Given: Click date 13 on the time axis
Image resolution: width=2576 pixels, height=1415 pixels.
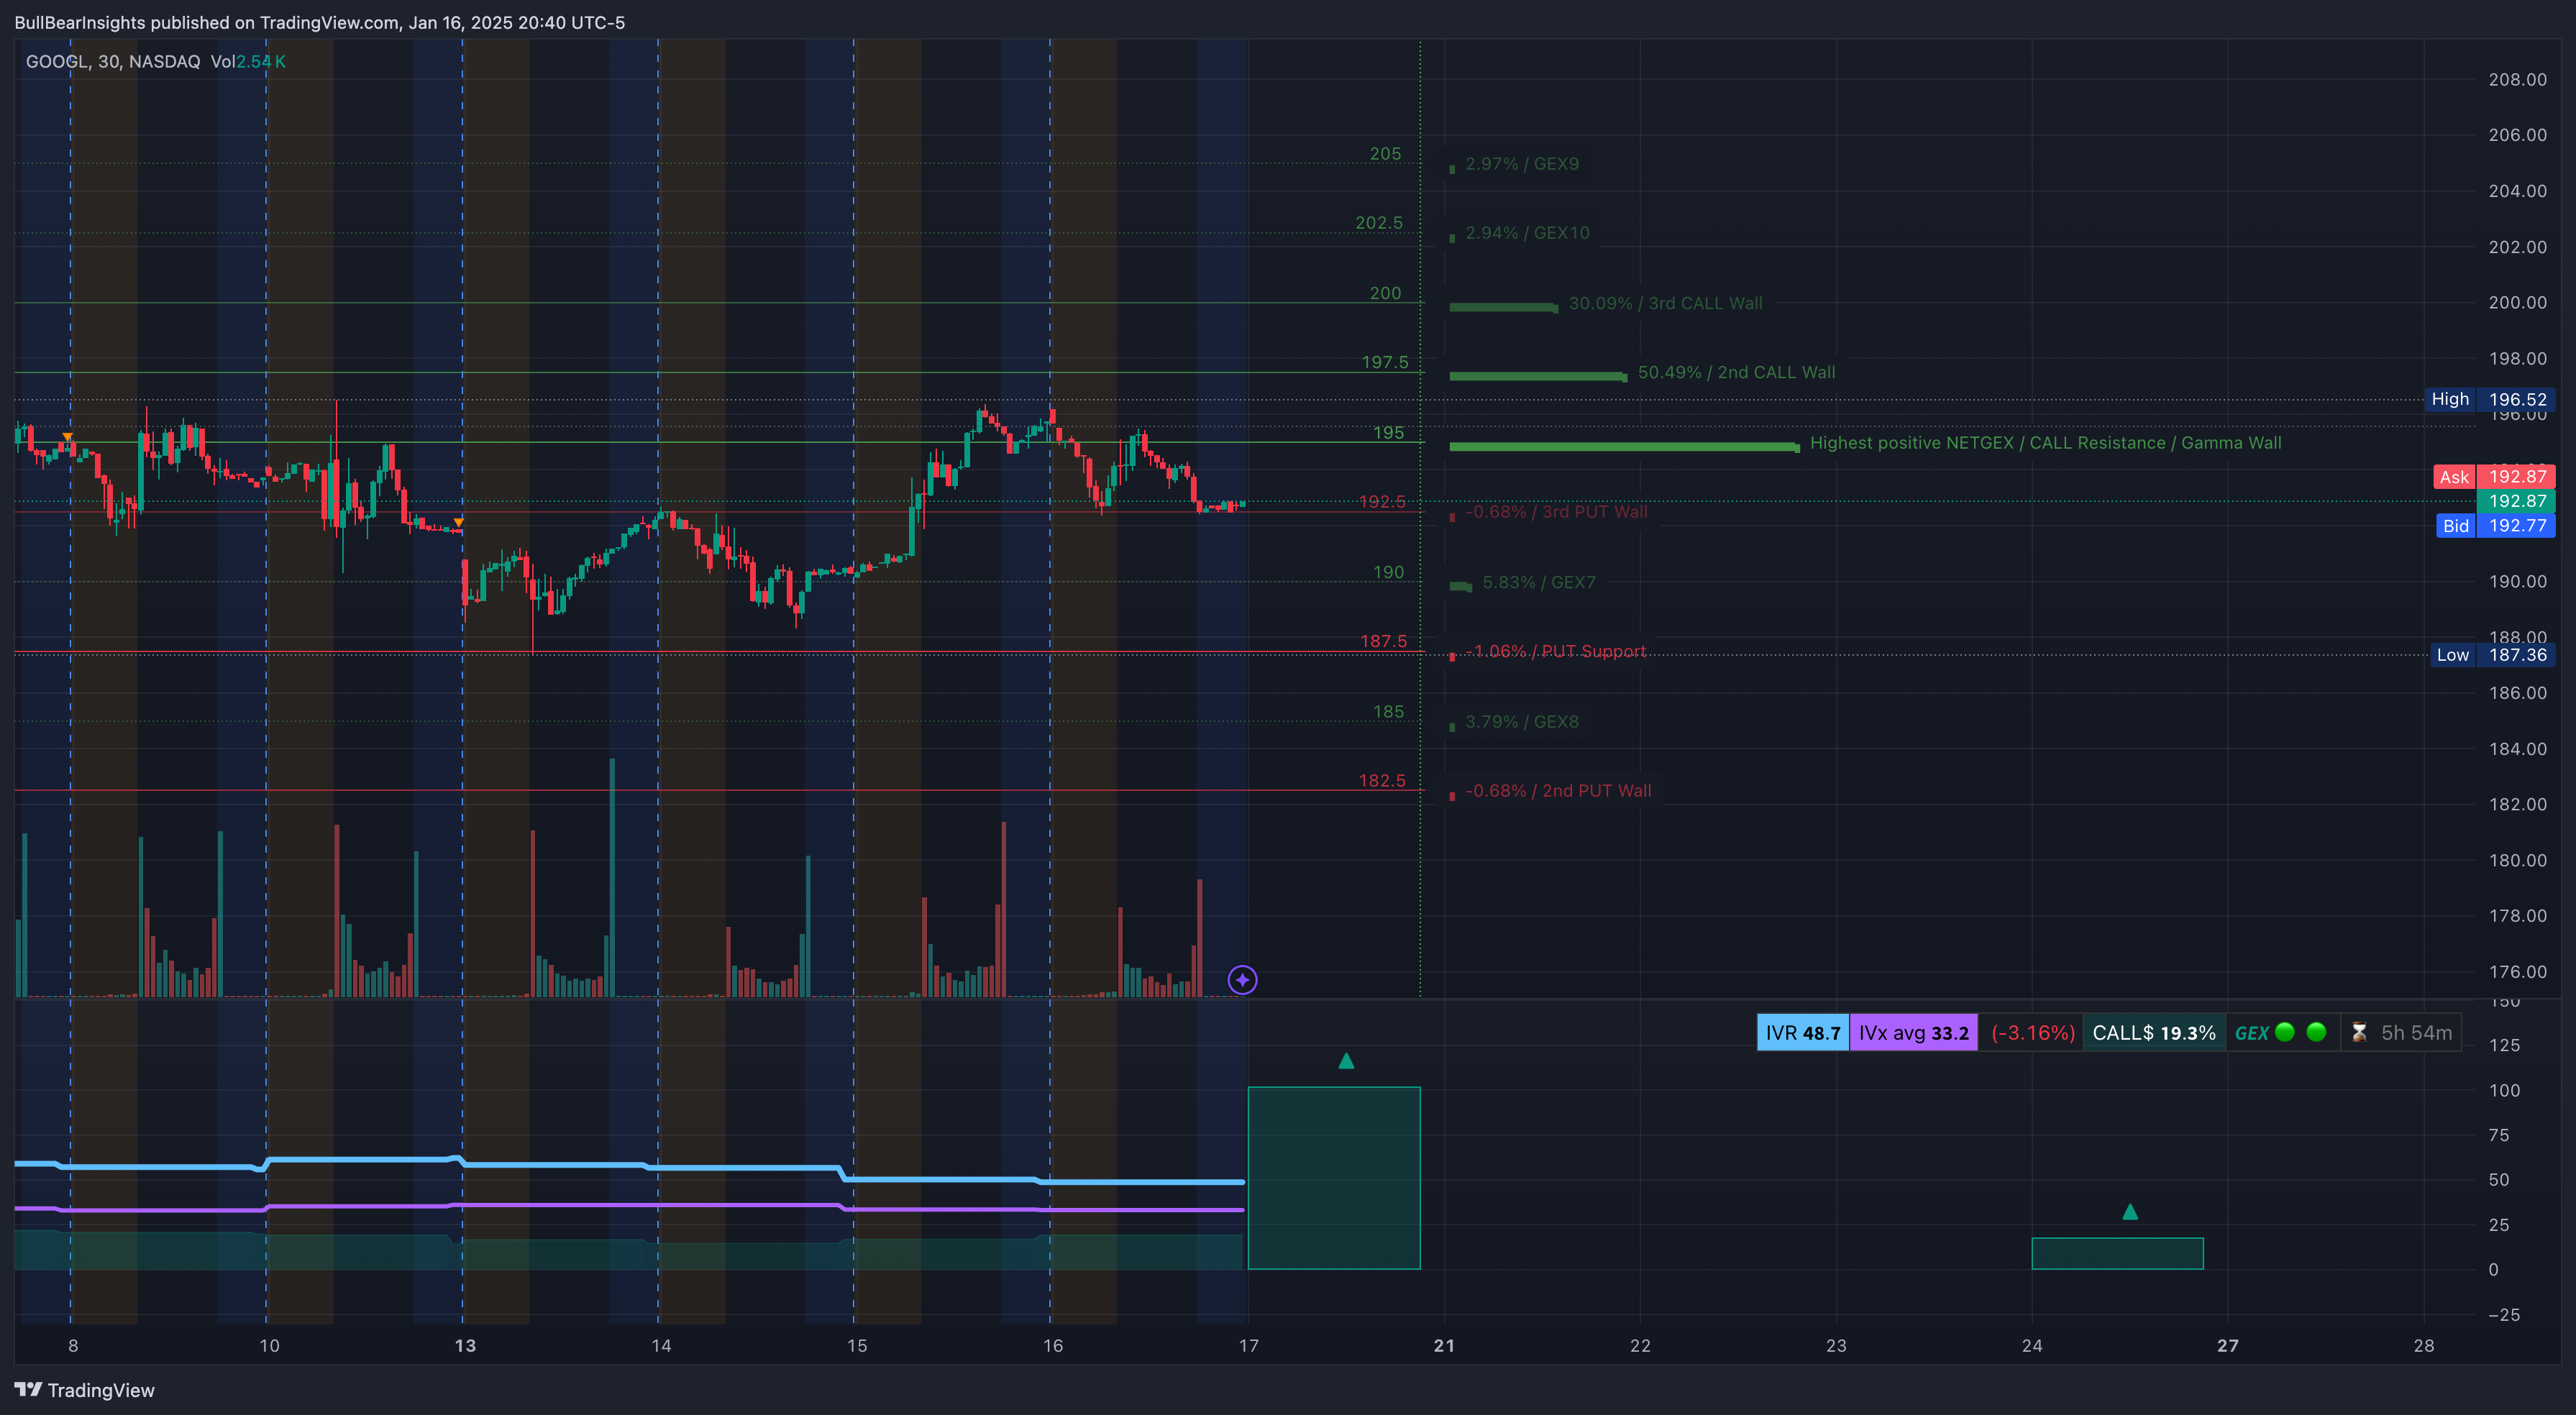Looking at the screenshot, I should coord(465,1346).
